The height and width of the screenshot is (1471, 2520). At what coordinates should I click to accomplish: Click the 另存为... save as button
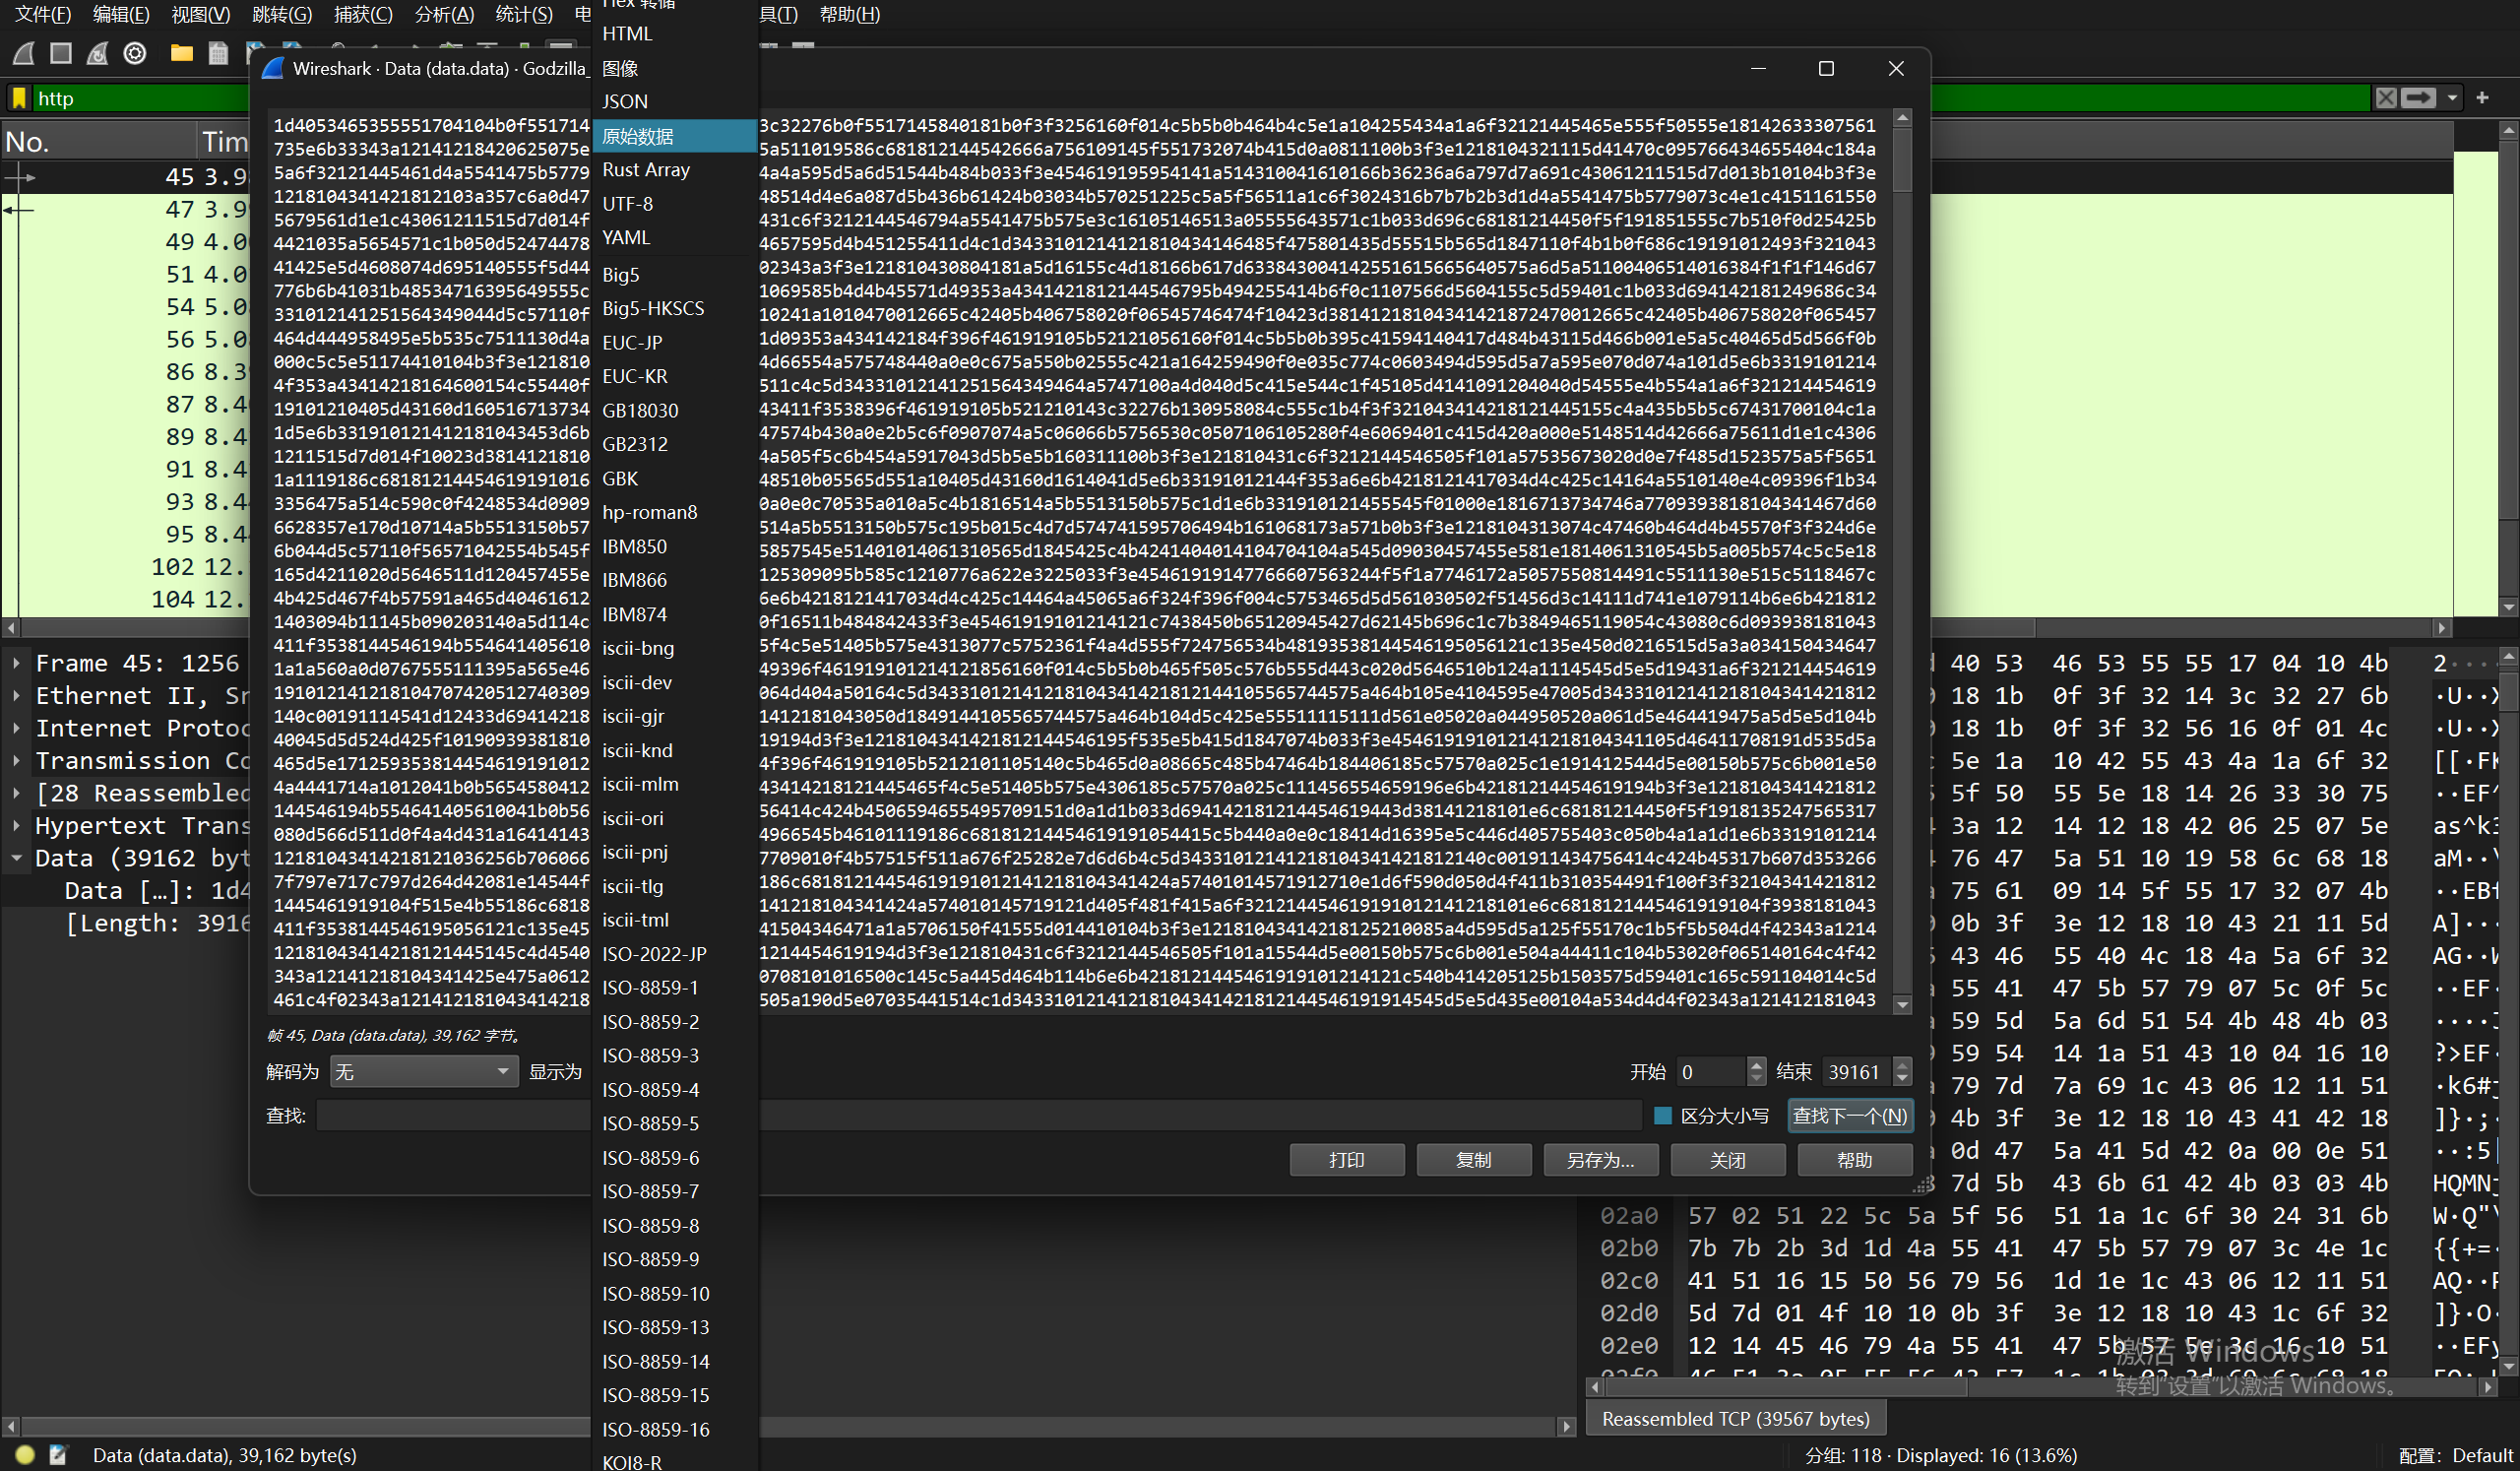(1600, 1160)
